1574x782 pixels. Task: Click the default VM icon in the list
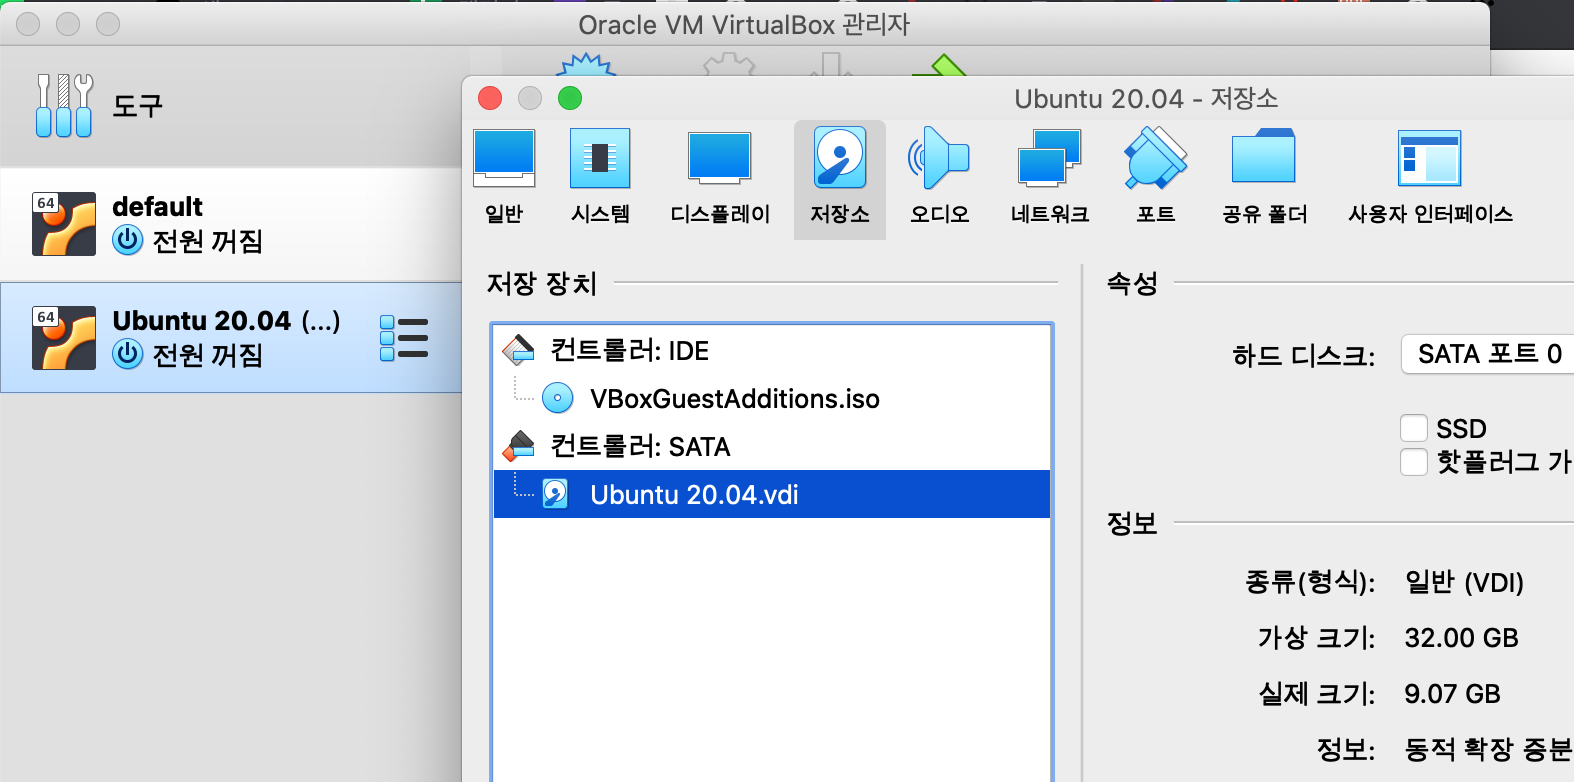64,224
